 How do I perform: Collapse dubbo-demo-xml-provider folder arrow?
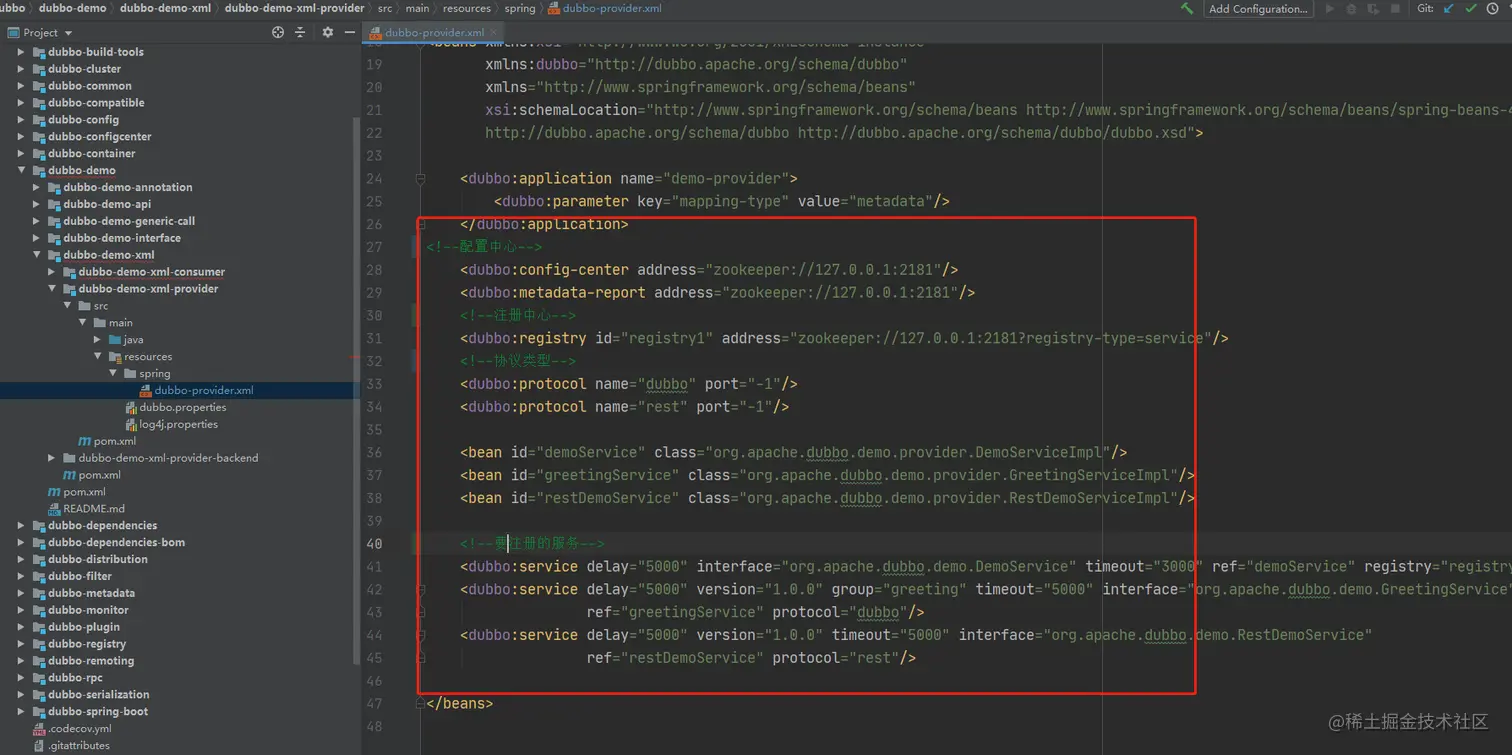(52, 289)
